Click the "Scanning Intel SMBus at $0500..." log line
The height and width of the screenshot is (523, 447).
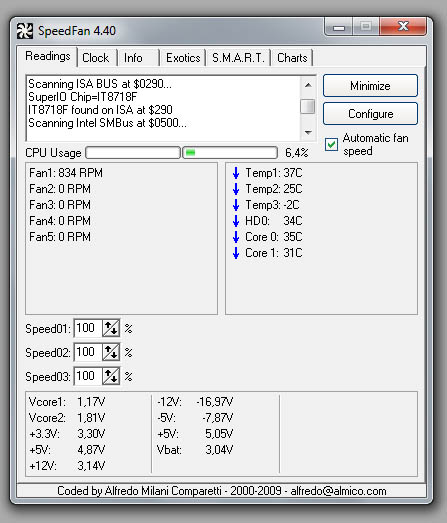coord(107,123)
